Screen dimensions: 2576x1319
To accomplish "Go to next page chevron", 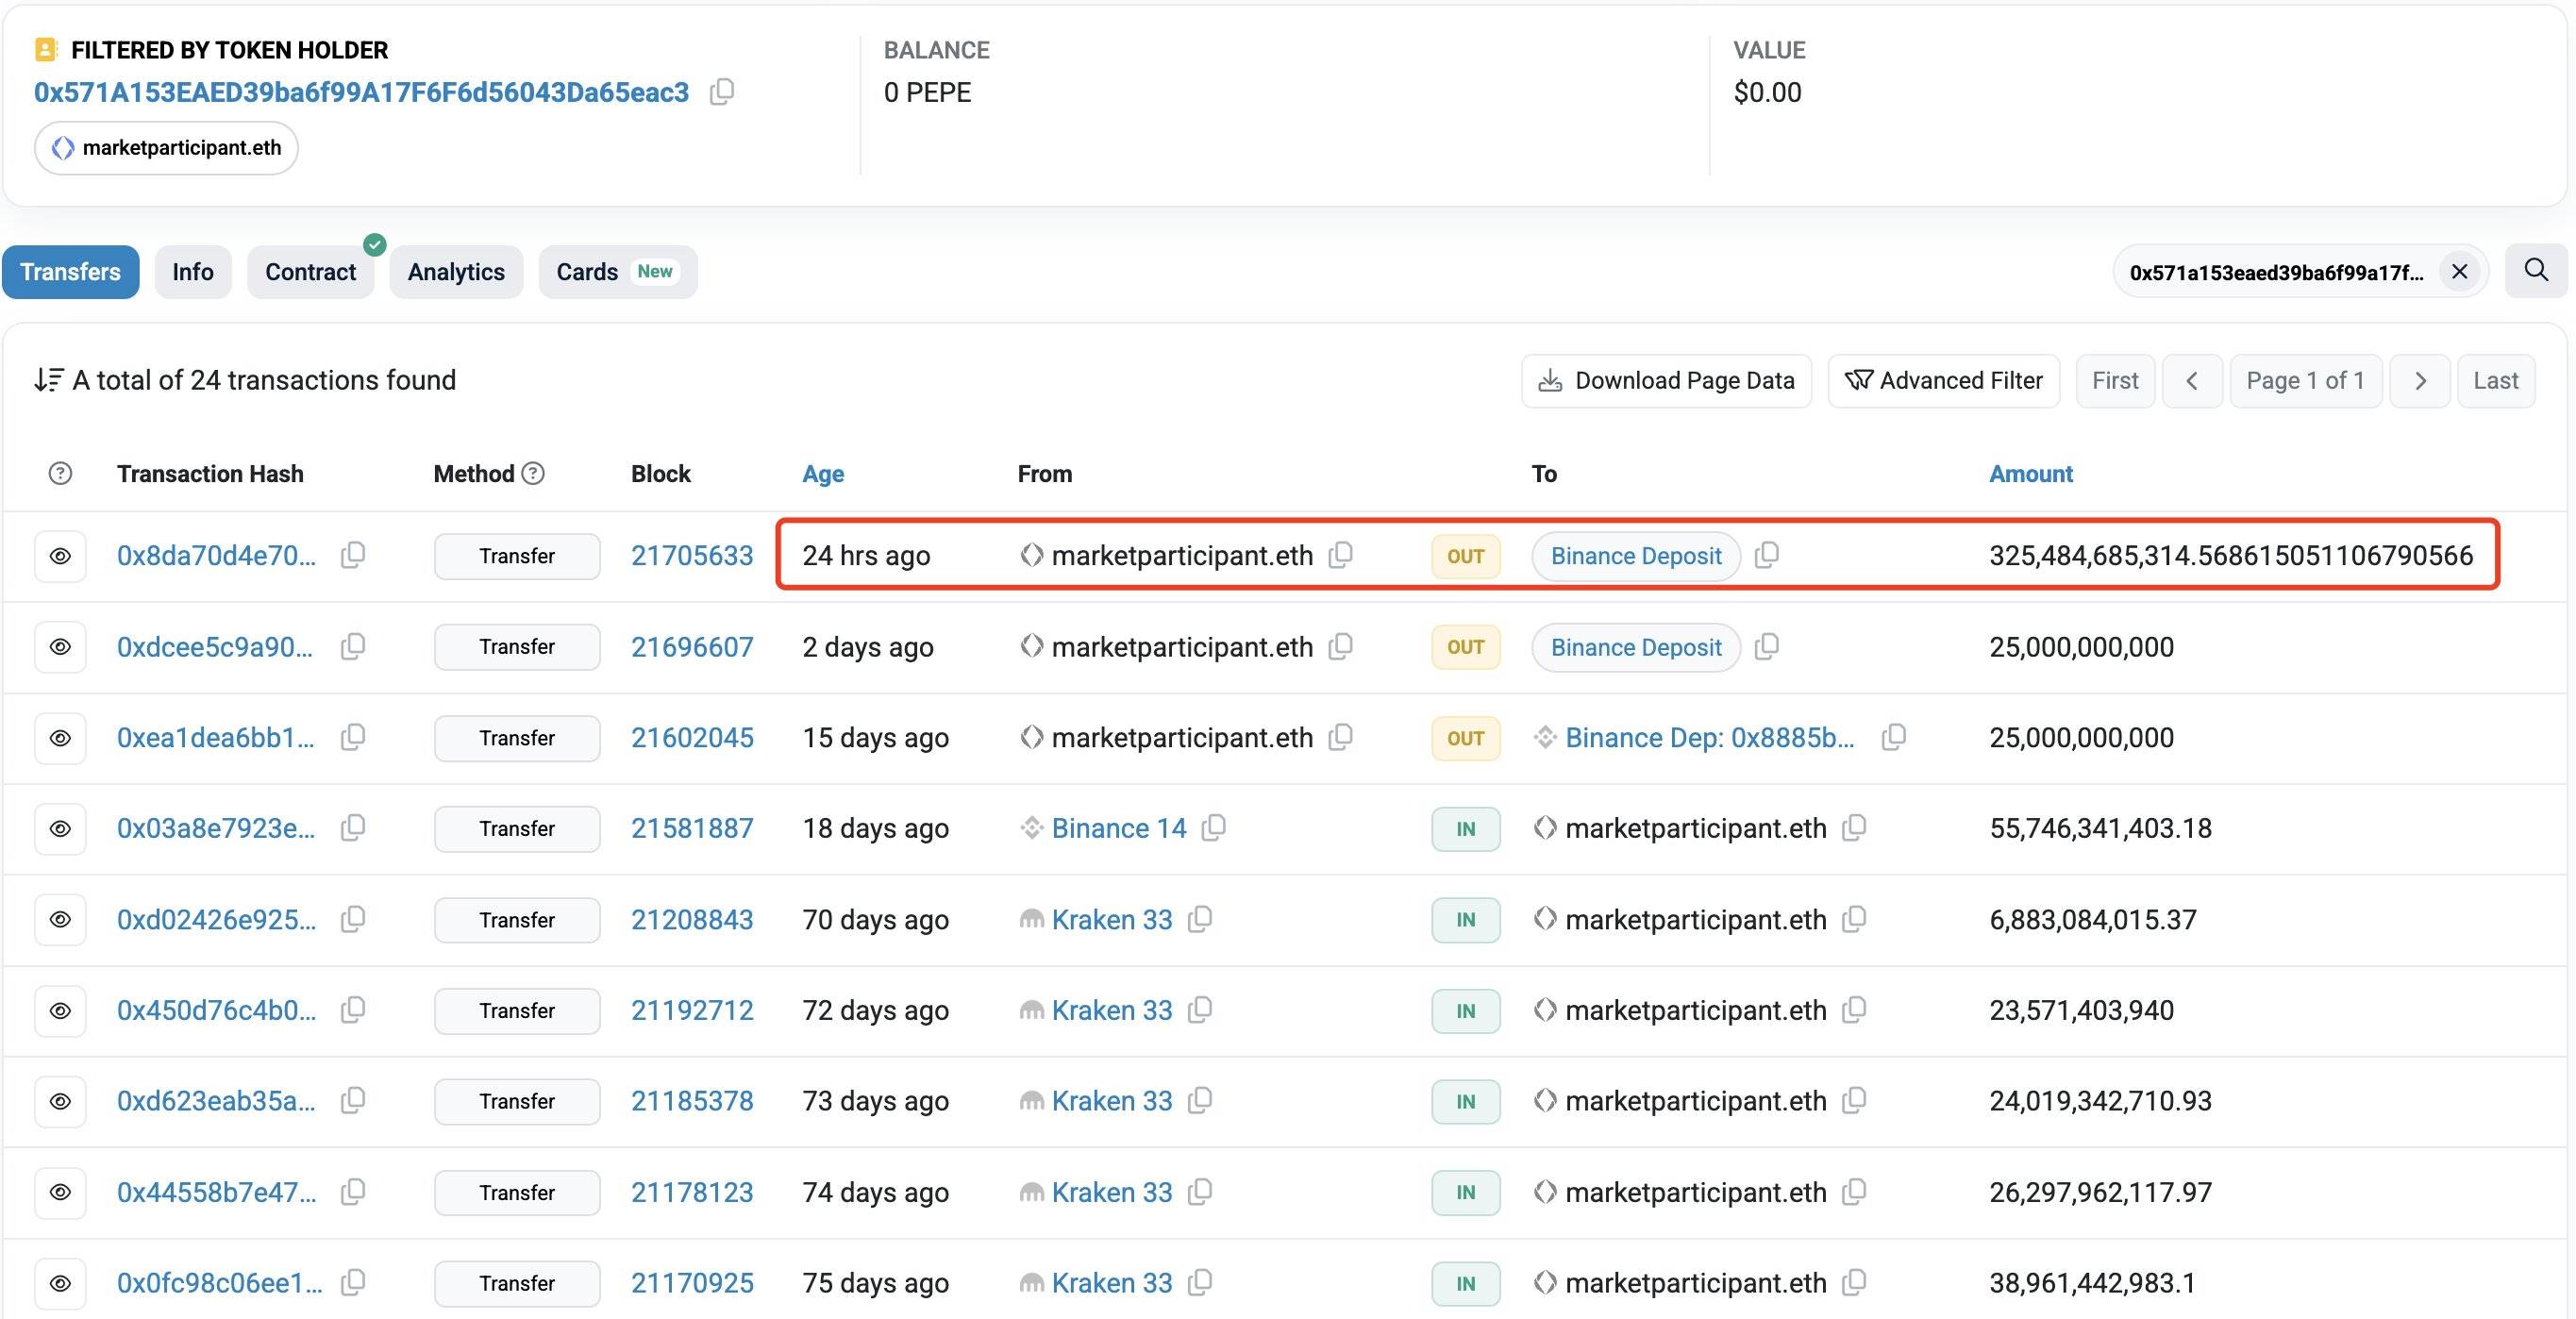I will click(x=2419, y=381).
